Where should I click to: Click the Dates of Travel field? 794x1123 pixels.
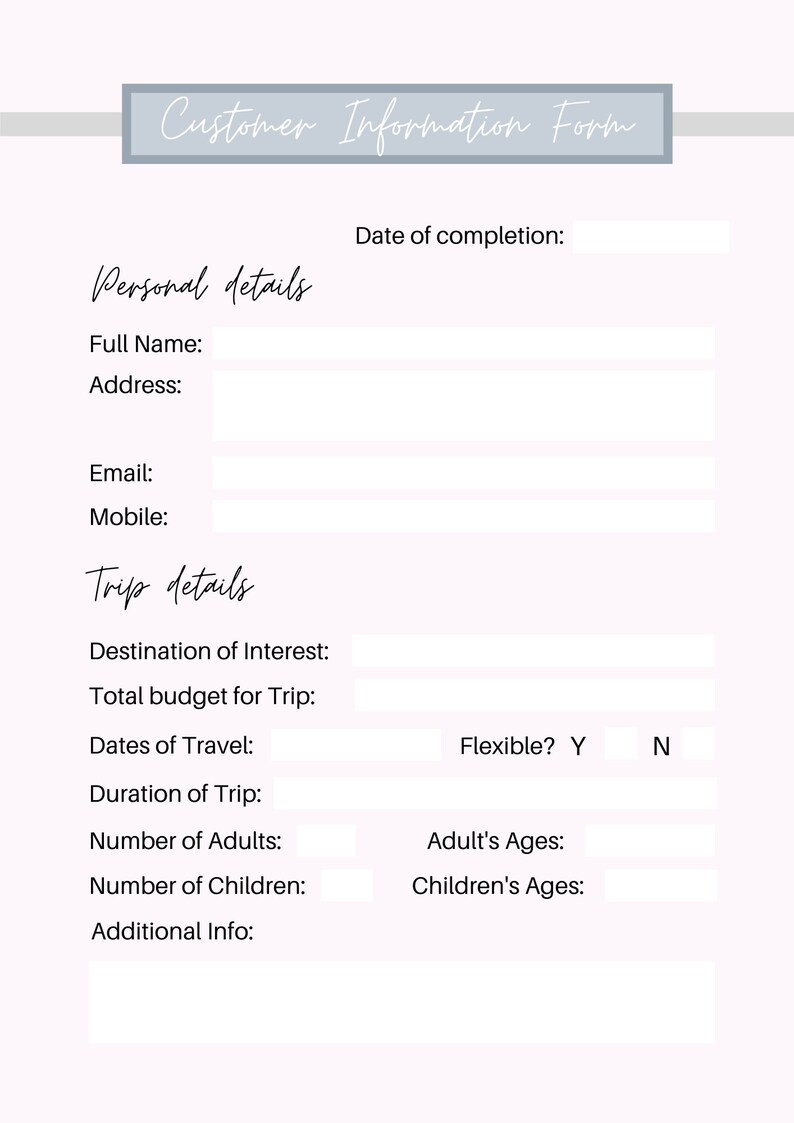pyautogui.click(x=356, y=745)
